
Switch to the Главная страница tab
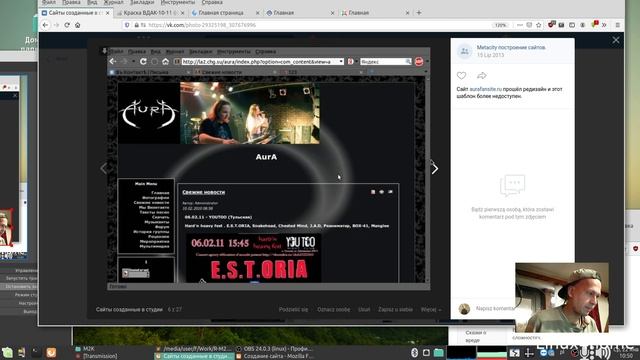(225, 13)
